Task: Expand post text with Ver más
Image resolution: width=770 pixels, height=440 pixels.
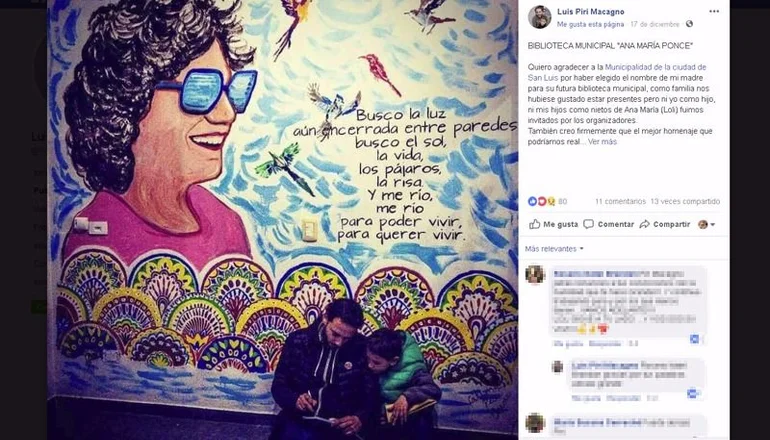Action: click(x=602, y=142)
